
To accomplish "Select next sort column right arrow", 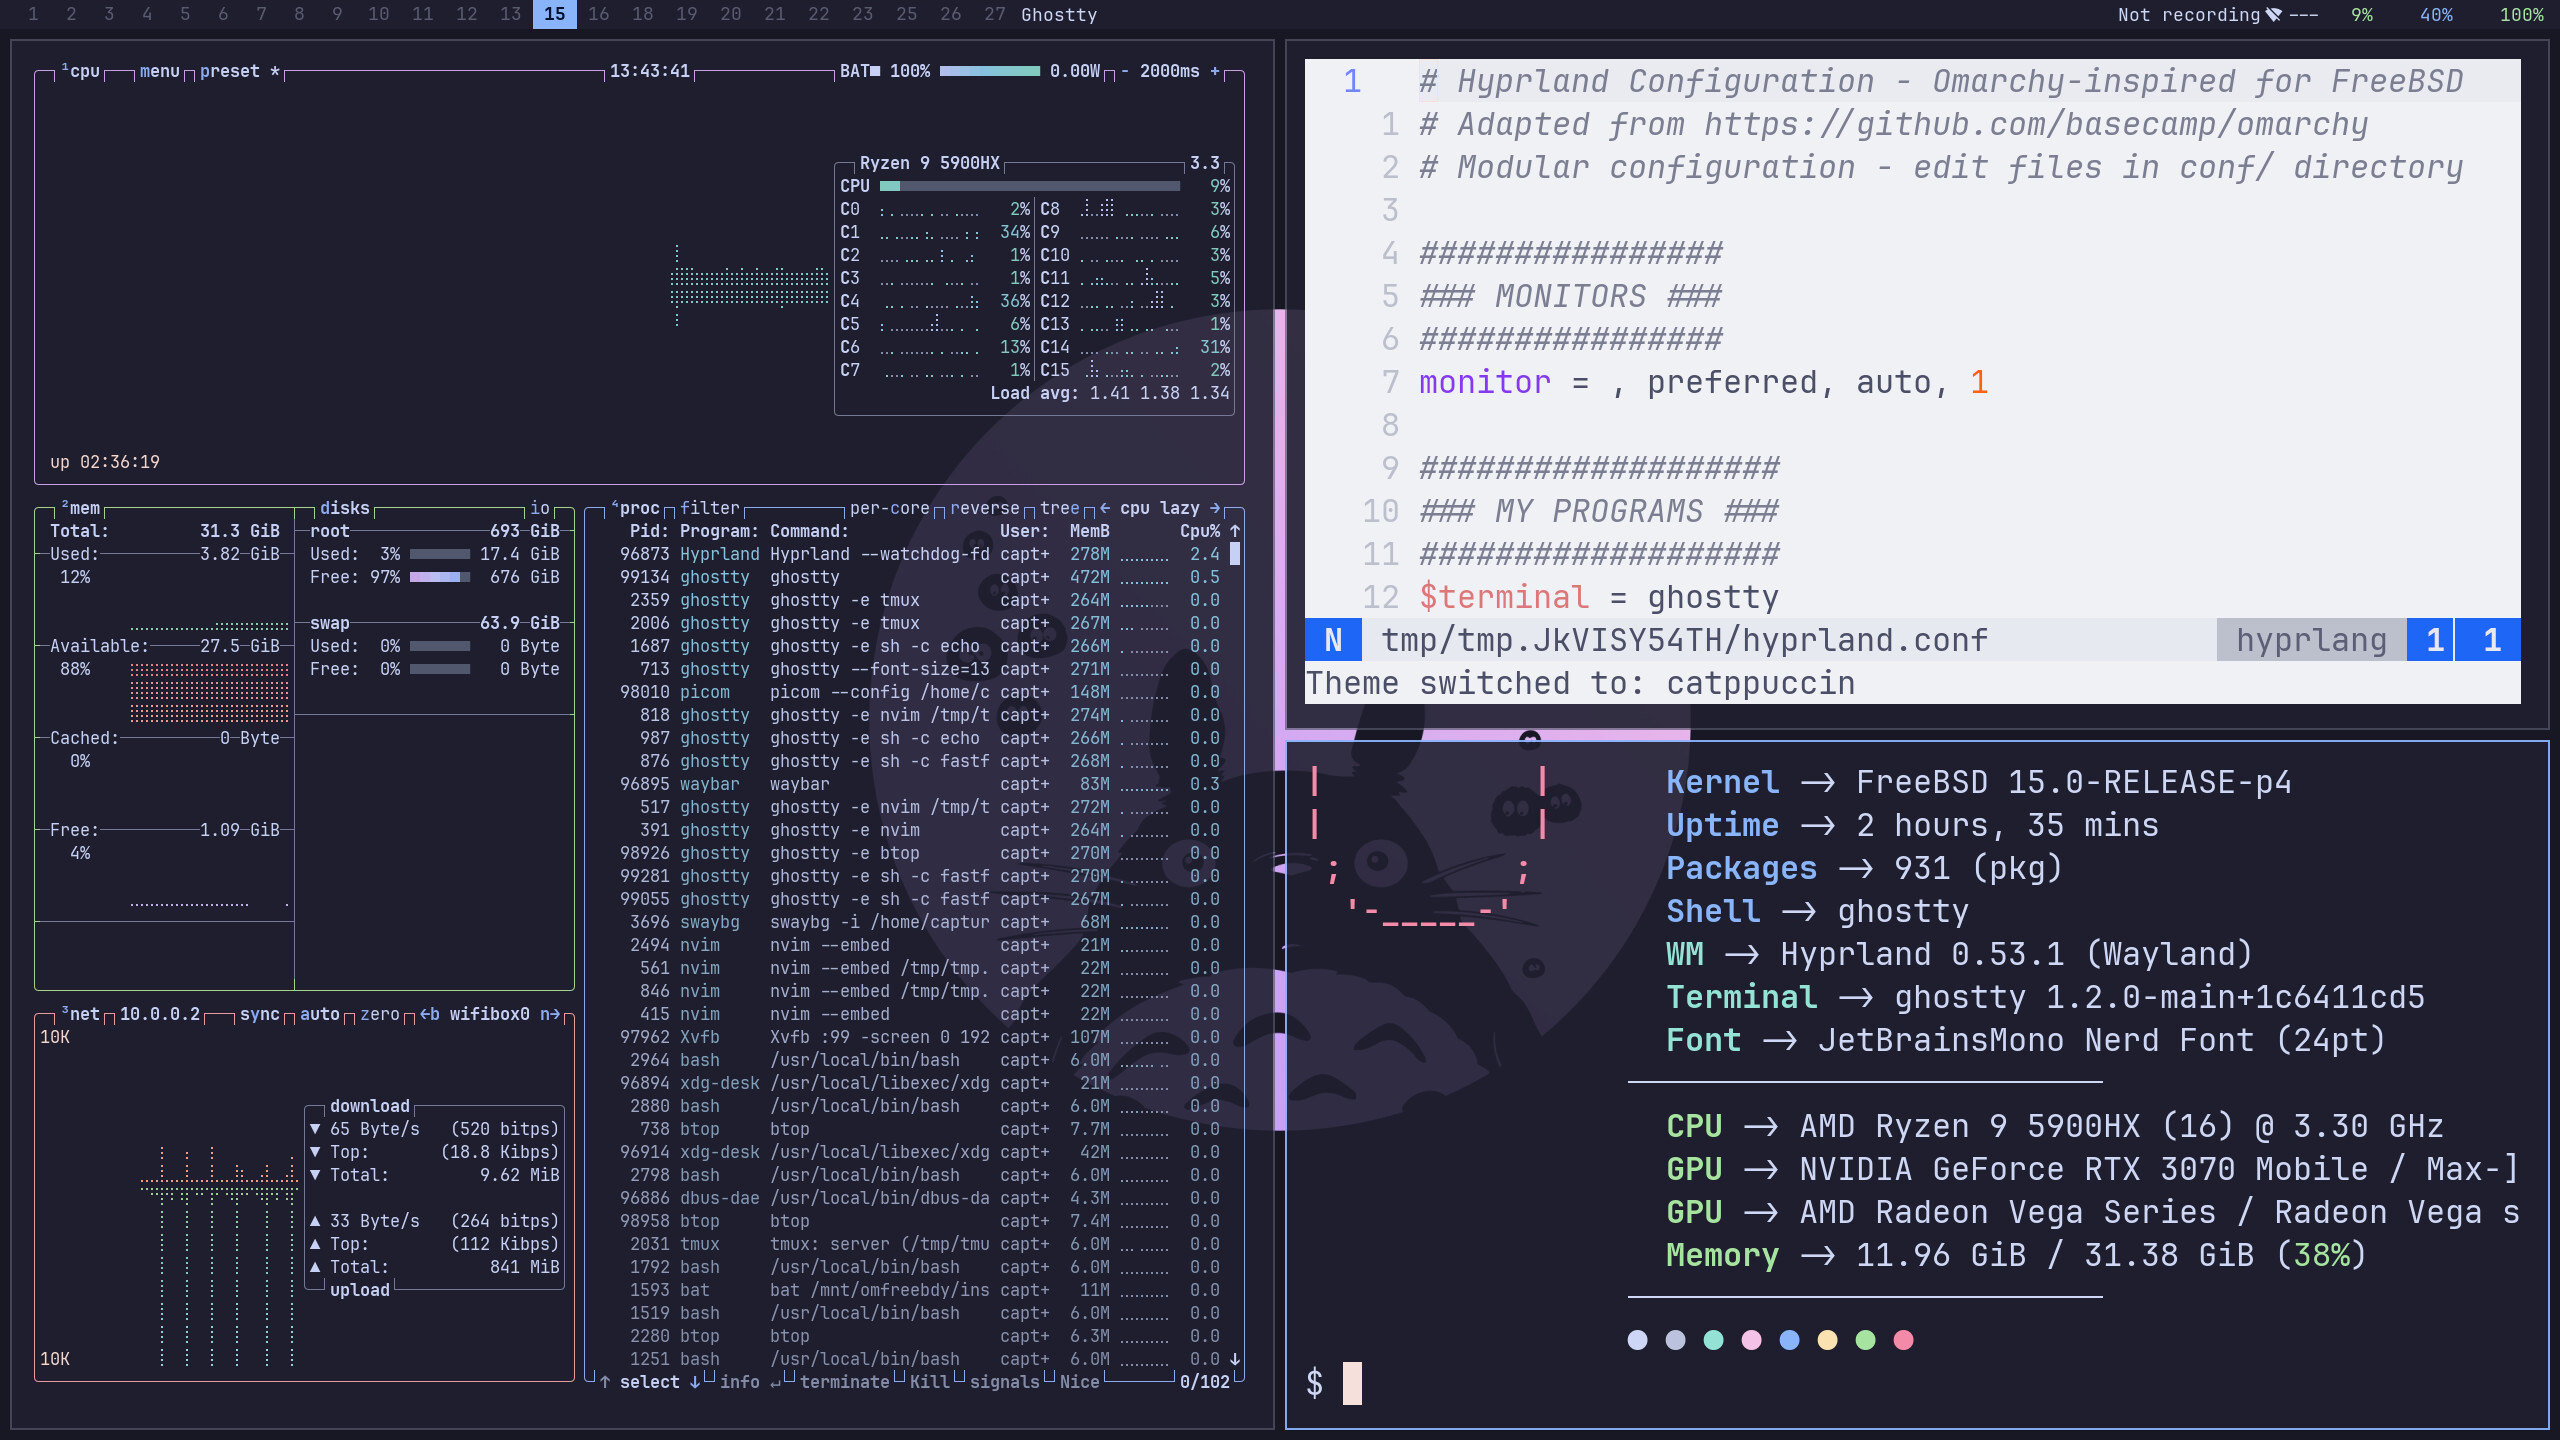I will 1215,508.
